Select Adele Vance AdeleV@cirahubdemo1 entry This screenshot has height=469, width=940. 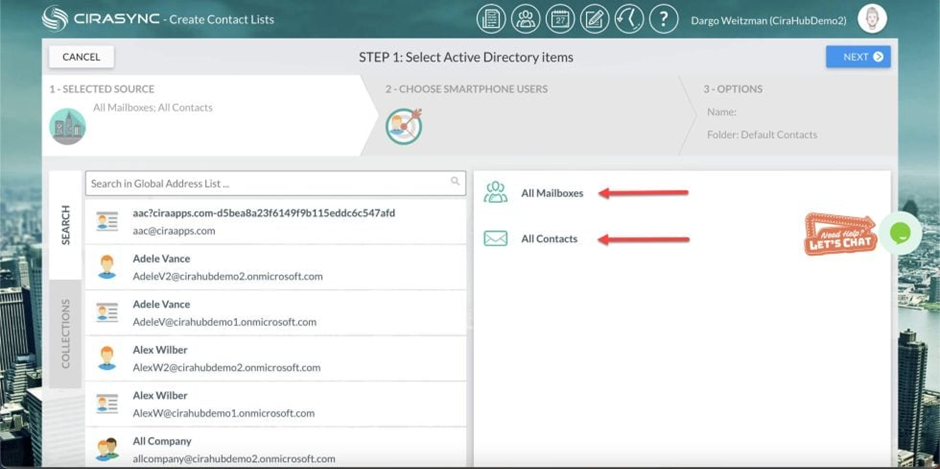pos(275,313)
